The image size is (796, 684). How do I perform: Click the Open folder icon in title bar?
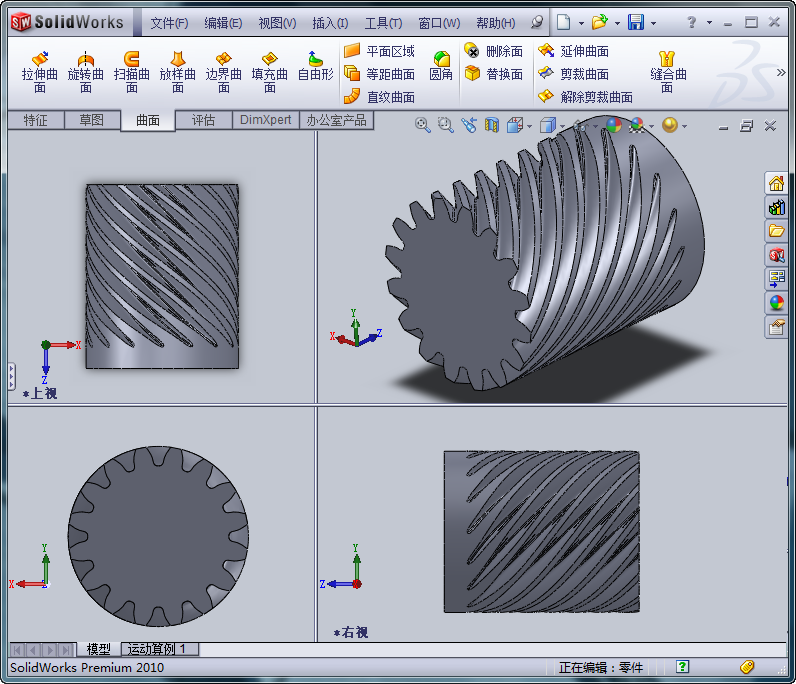(x=600, y=22)
